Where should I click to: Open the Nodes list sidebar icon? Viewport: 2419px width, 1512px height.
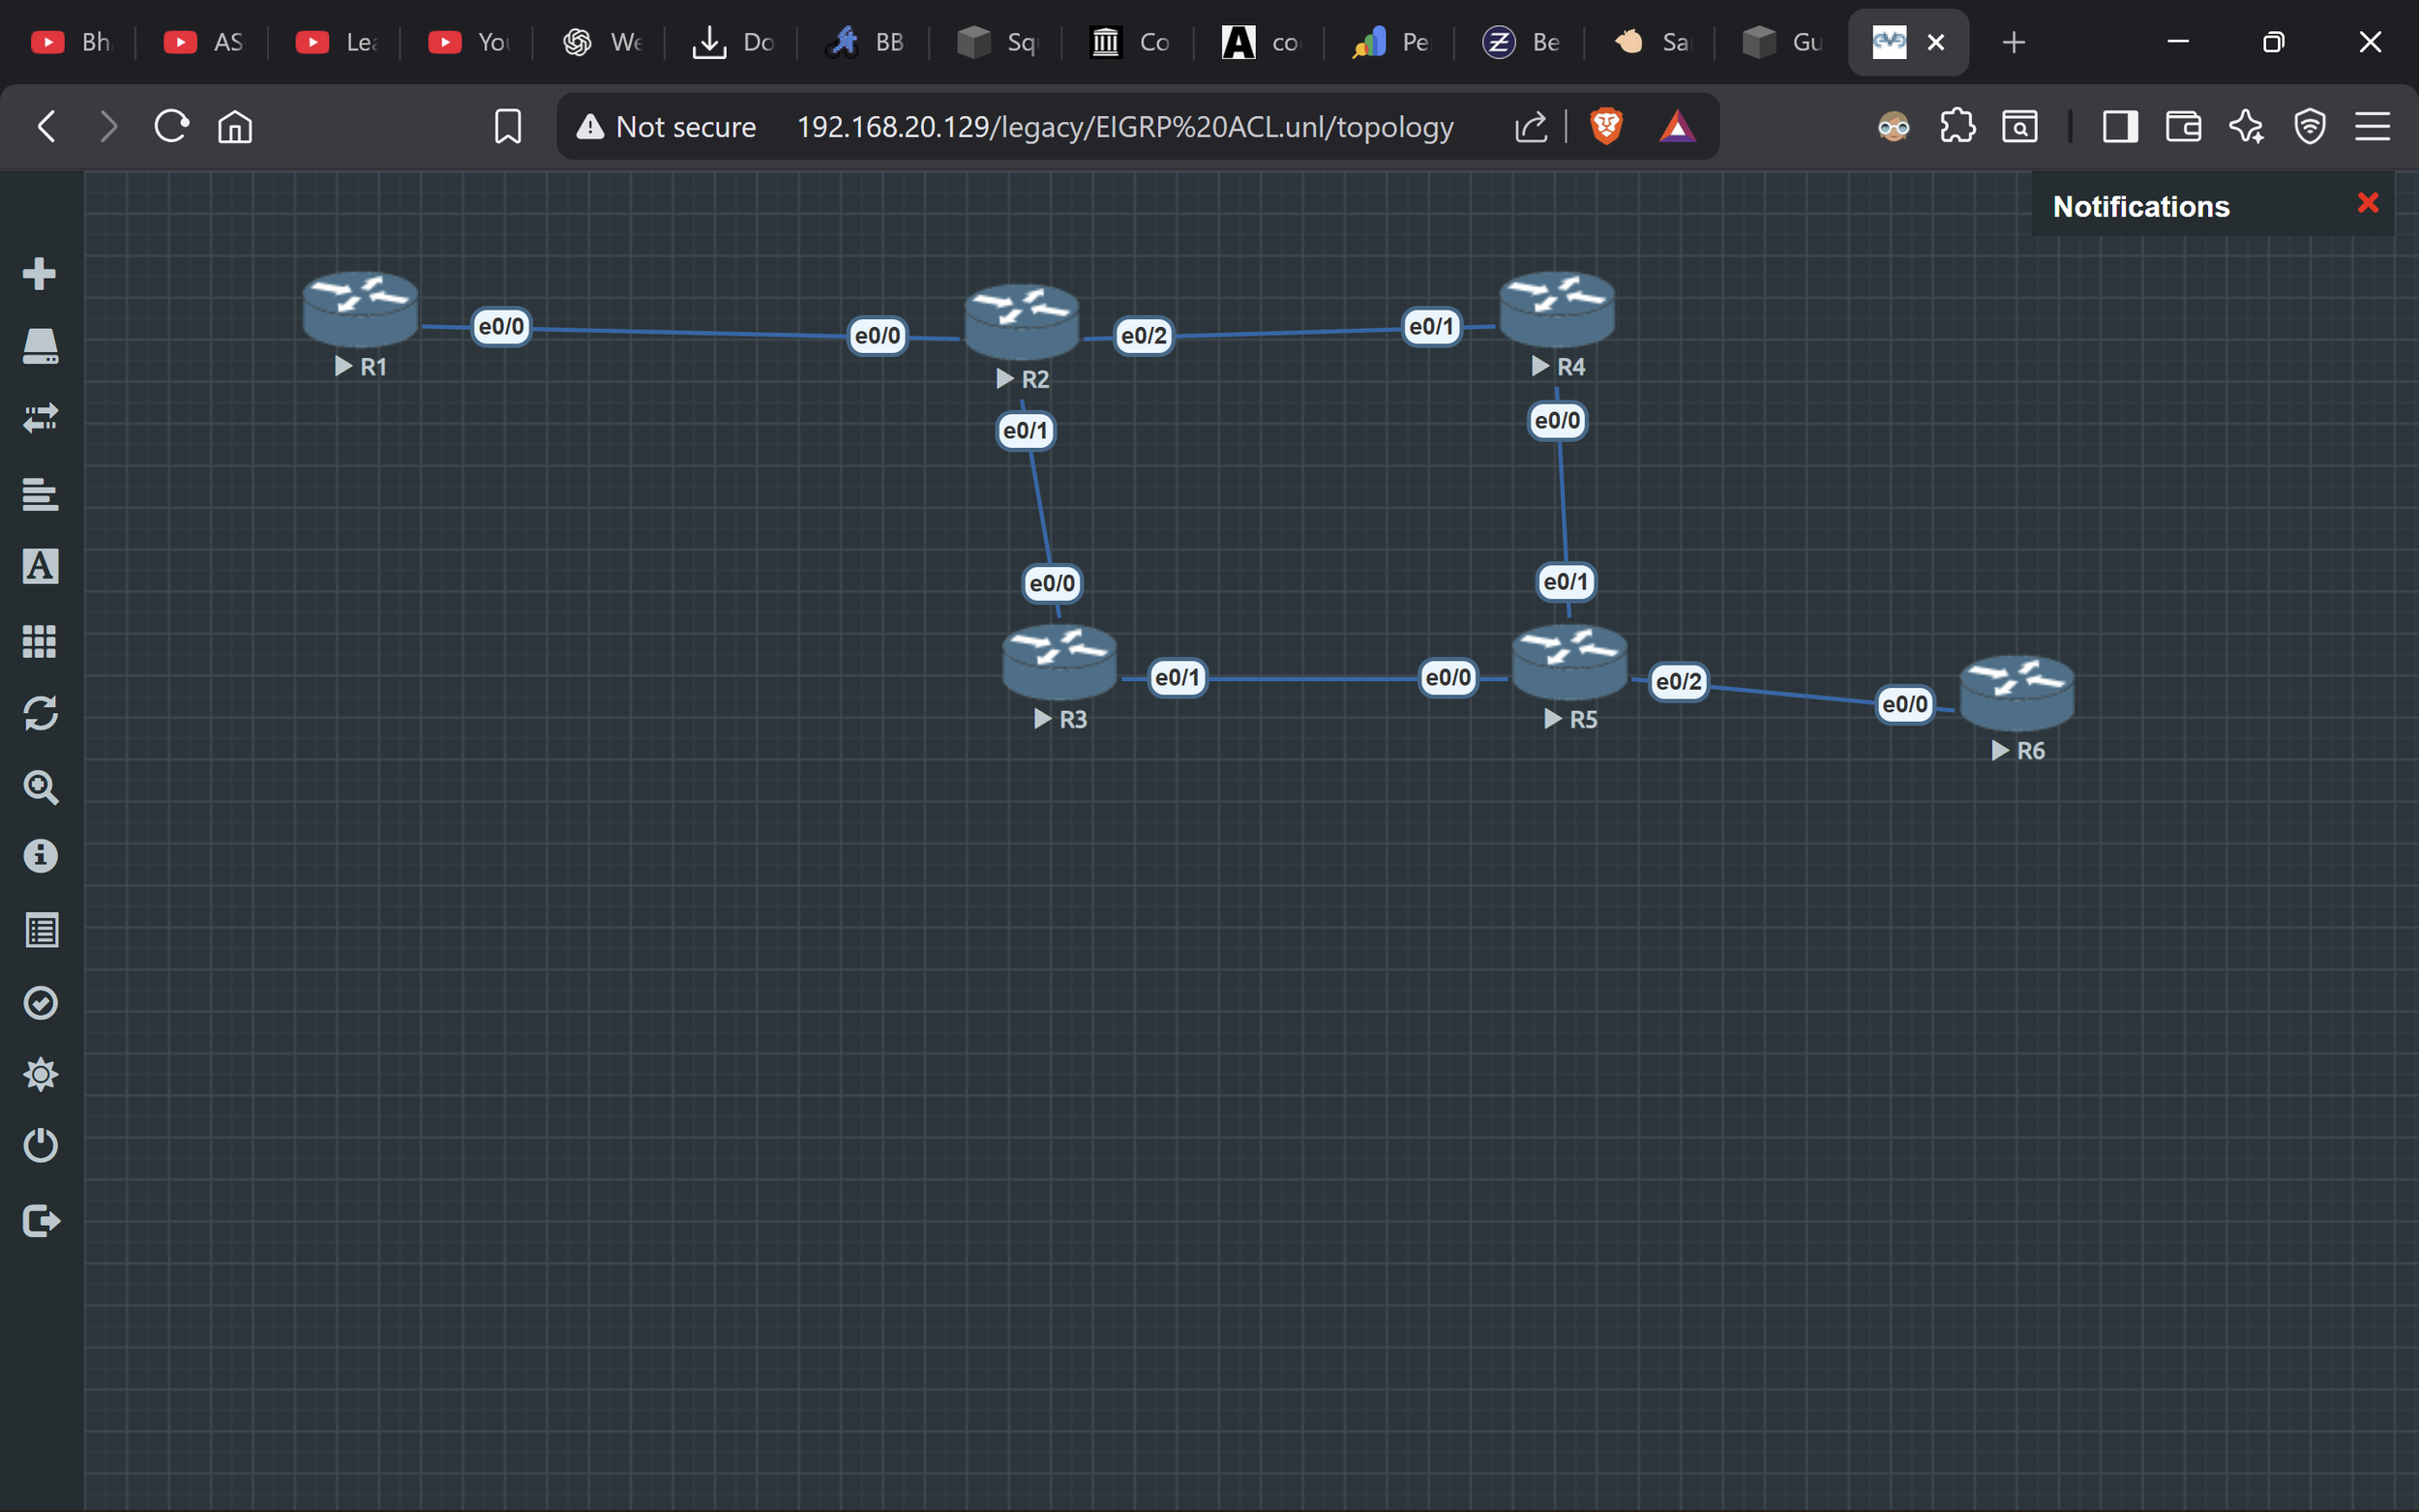click(40, 346)
